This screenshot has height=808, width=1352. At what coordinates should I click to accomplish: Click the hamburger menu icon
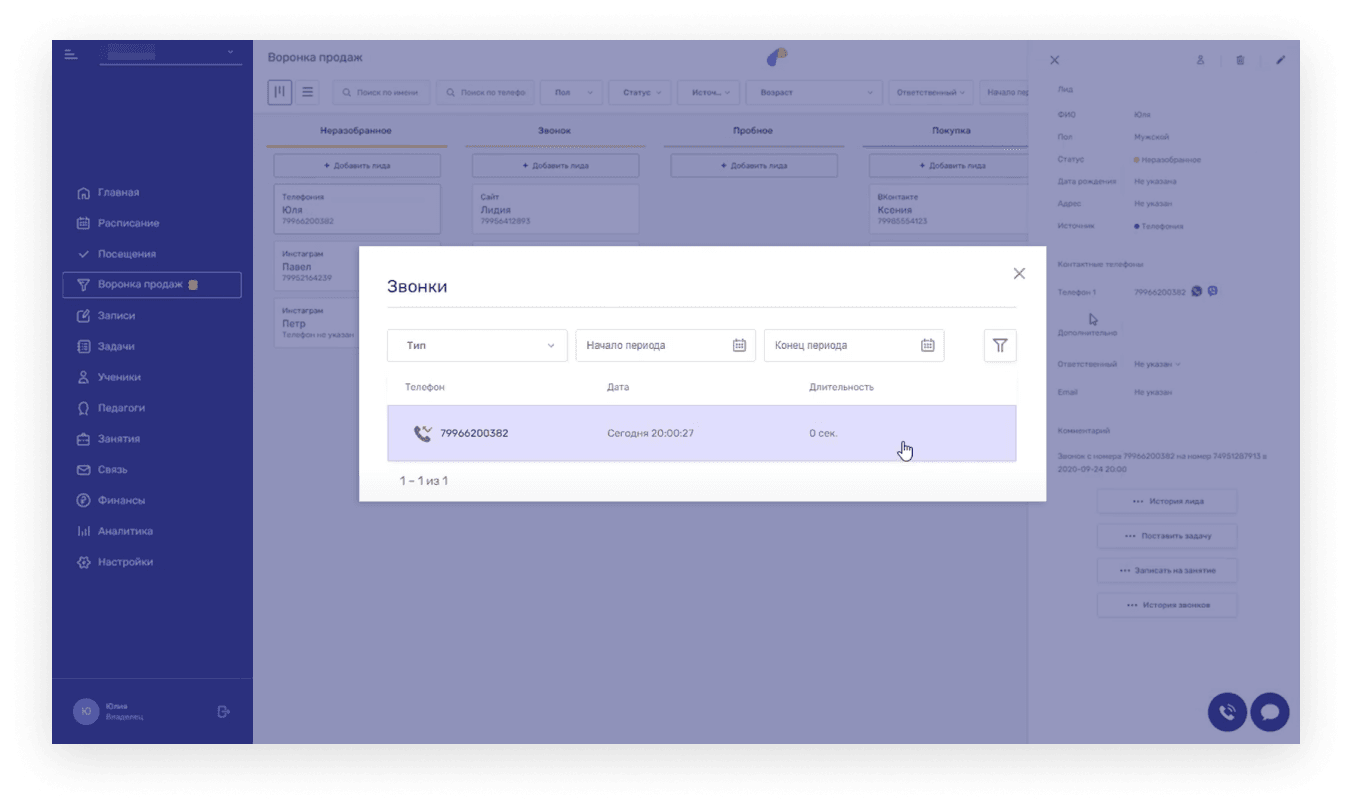pyautogui.click(x=71, y=54)
